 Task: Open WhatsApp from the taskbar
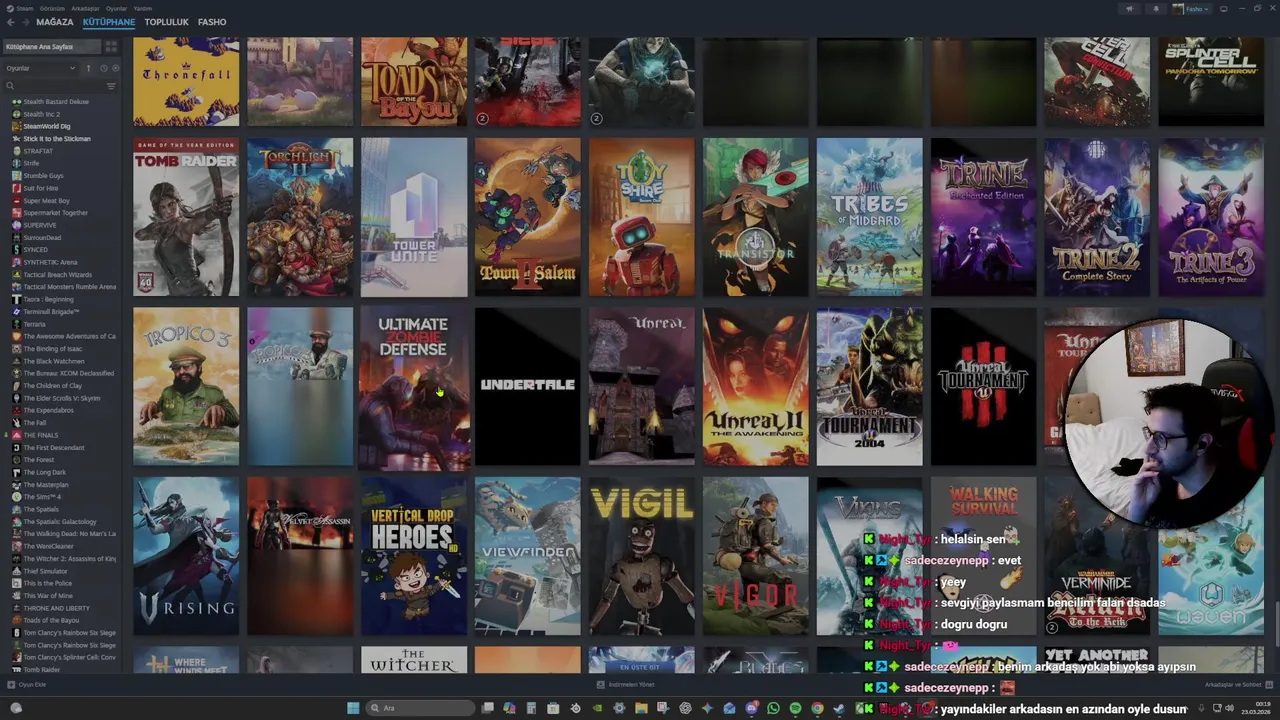773,708
